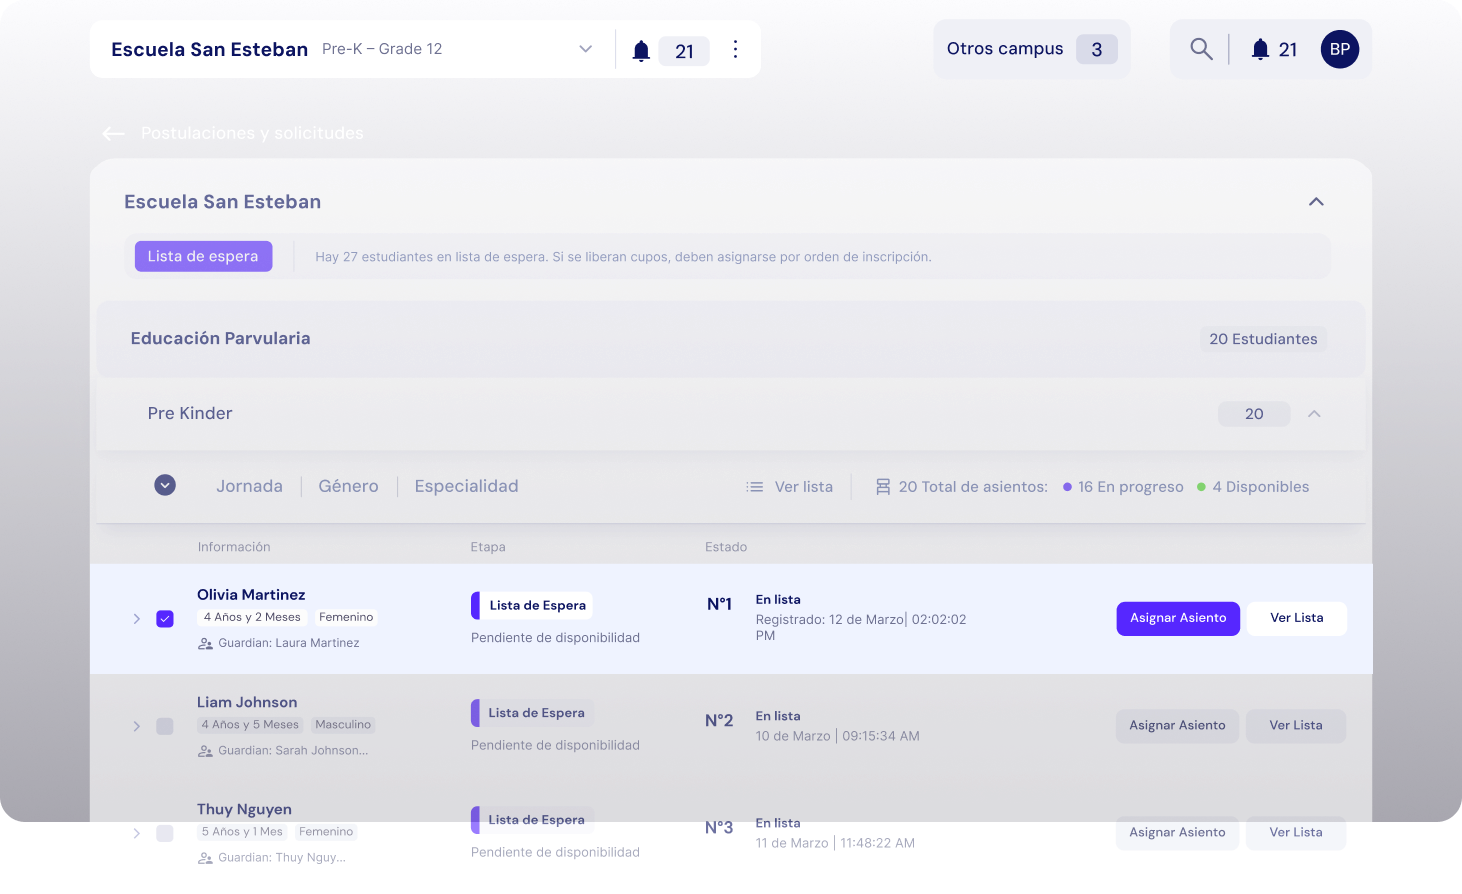Click Asignar Asiento for Olivia Martinez
The width and height of the screenshot is (1462, 894).
(1177, 618)
